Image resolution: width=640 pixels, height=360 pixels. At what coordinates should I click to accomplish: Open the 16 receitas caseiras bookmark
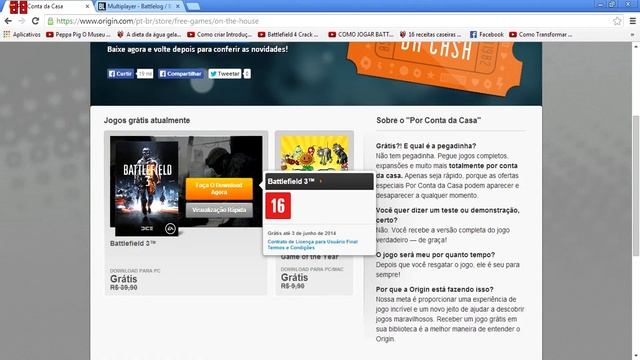click(x=431, y=35)
